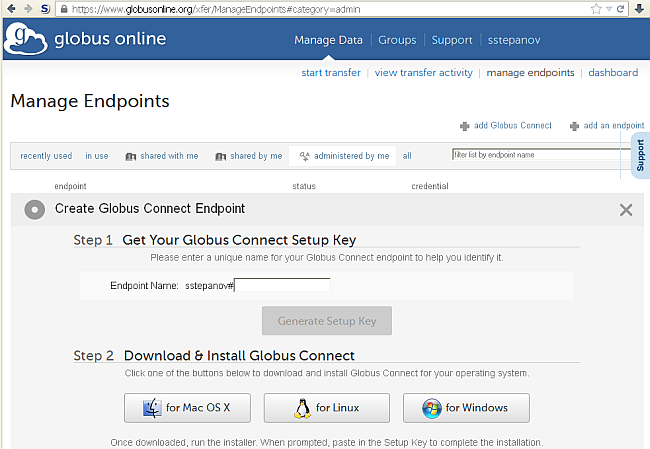Select manage endpoints submenu link

530,73
